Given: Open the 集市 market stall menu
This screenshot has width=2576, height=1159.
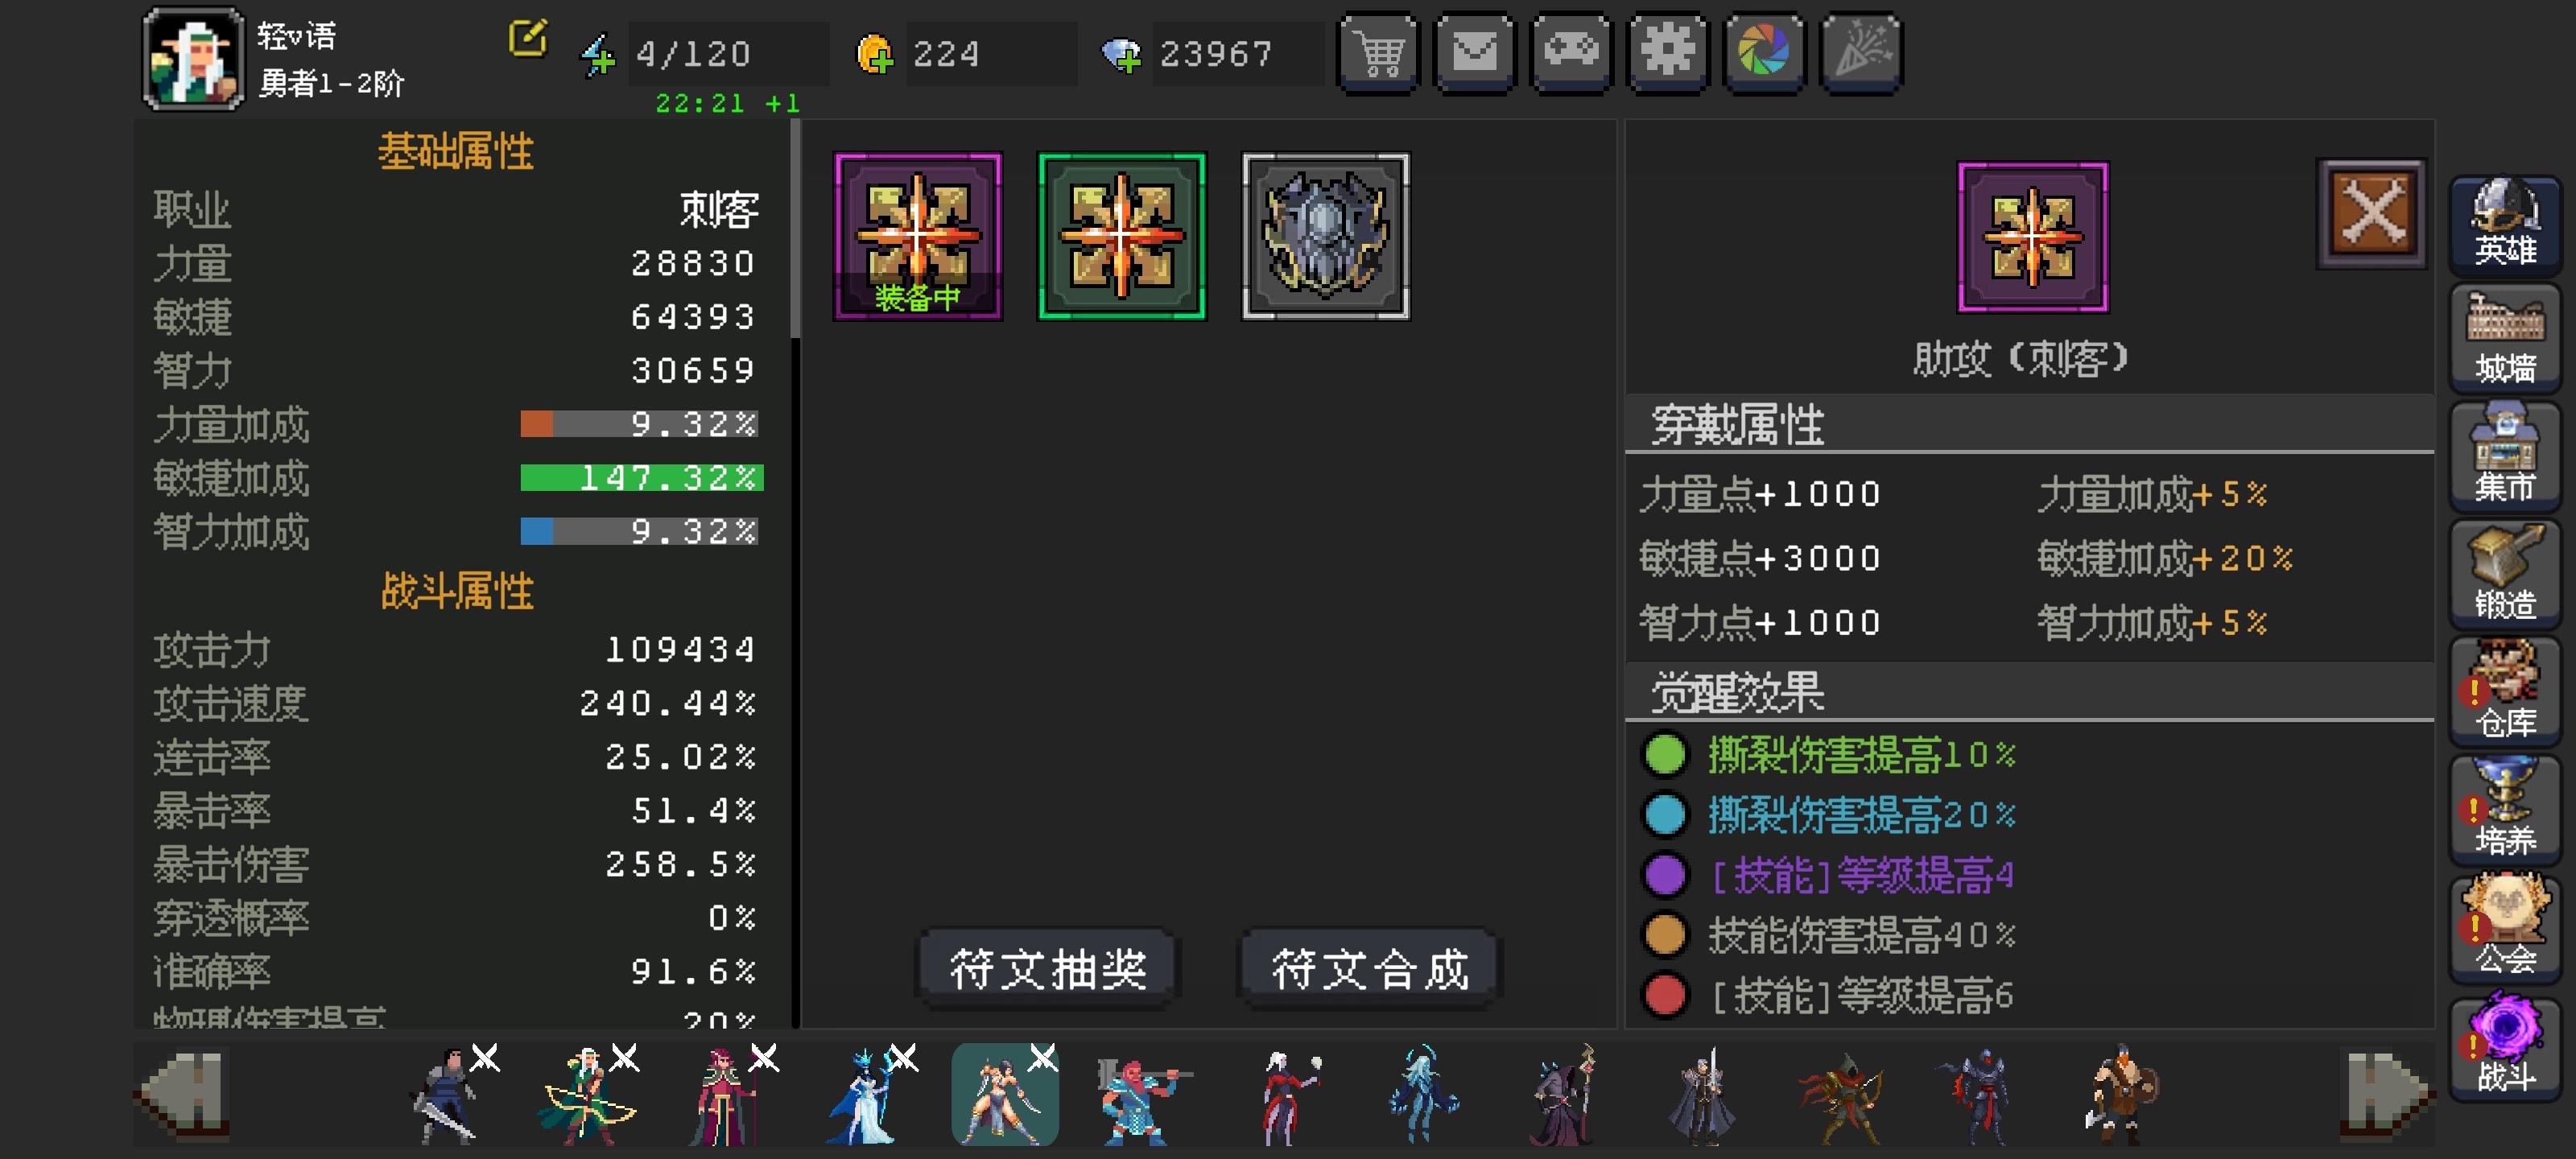Looking at the screenshot, I should [2504, 455].
